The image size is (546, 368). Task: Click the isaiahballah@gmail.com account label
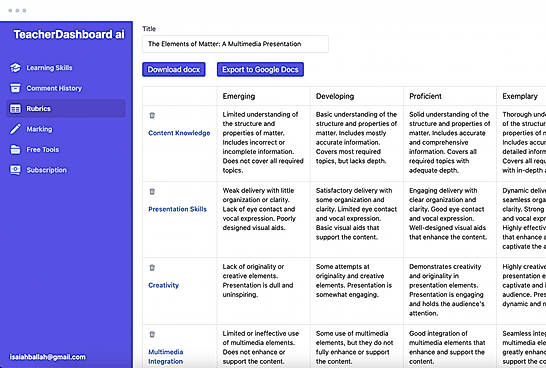click(47, 357)
